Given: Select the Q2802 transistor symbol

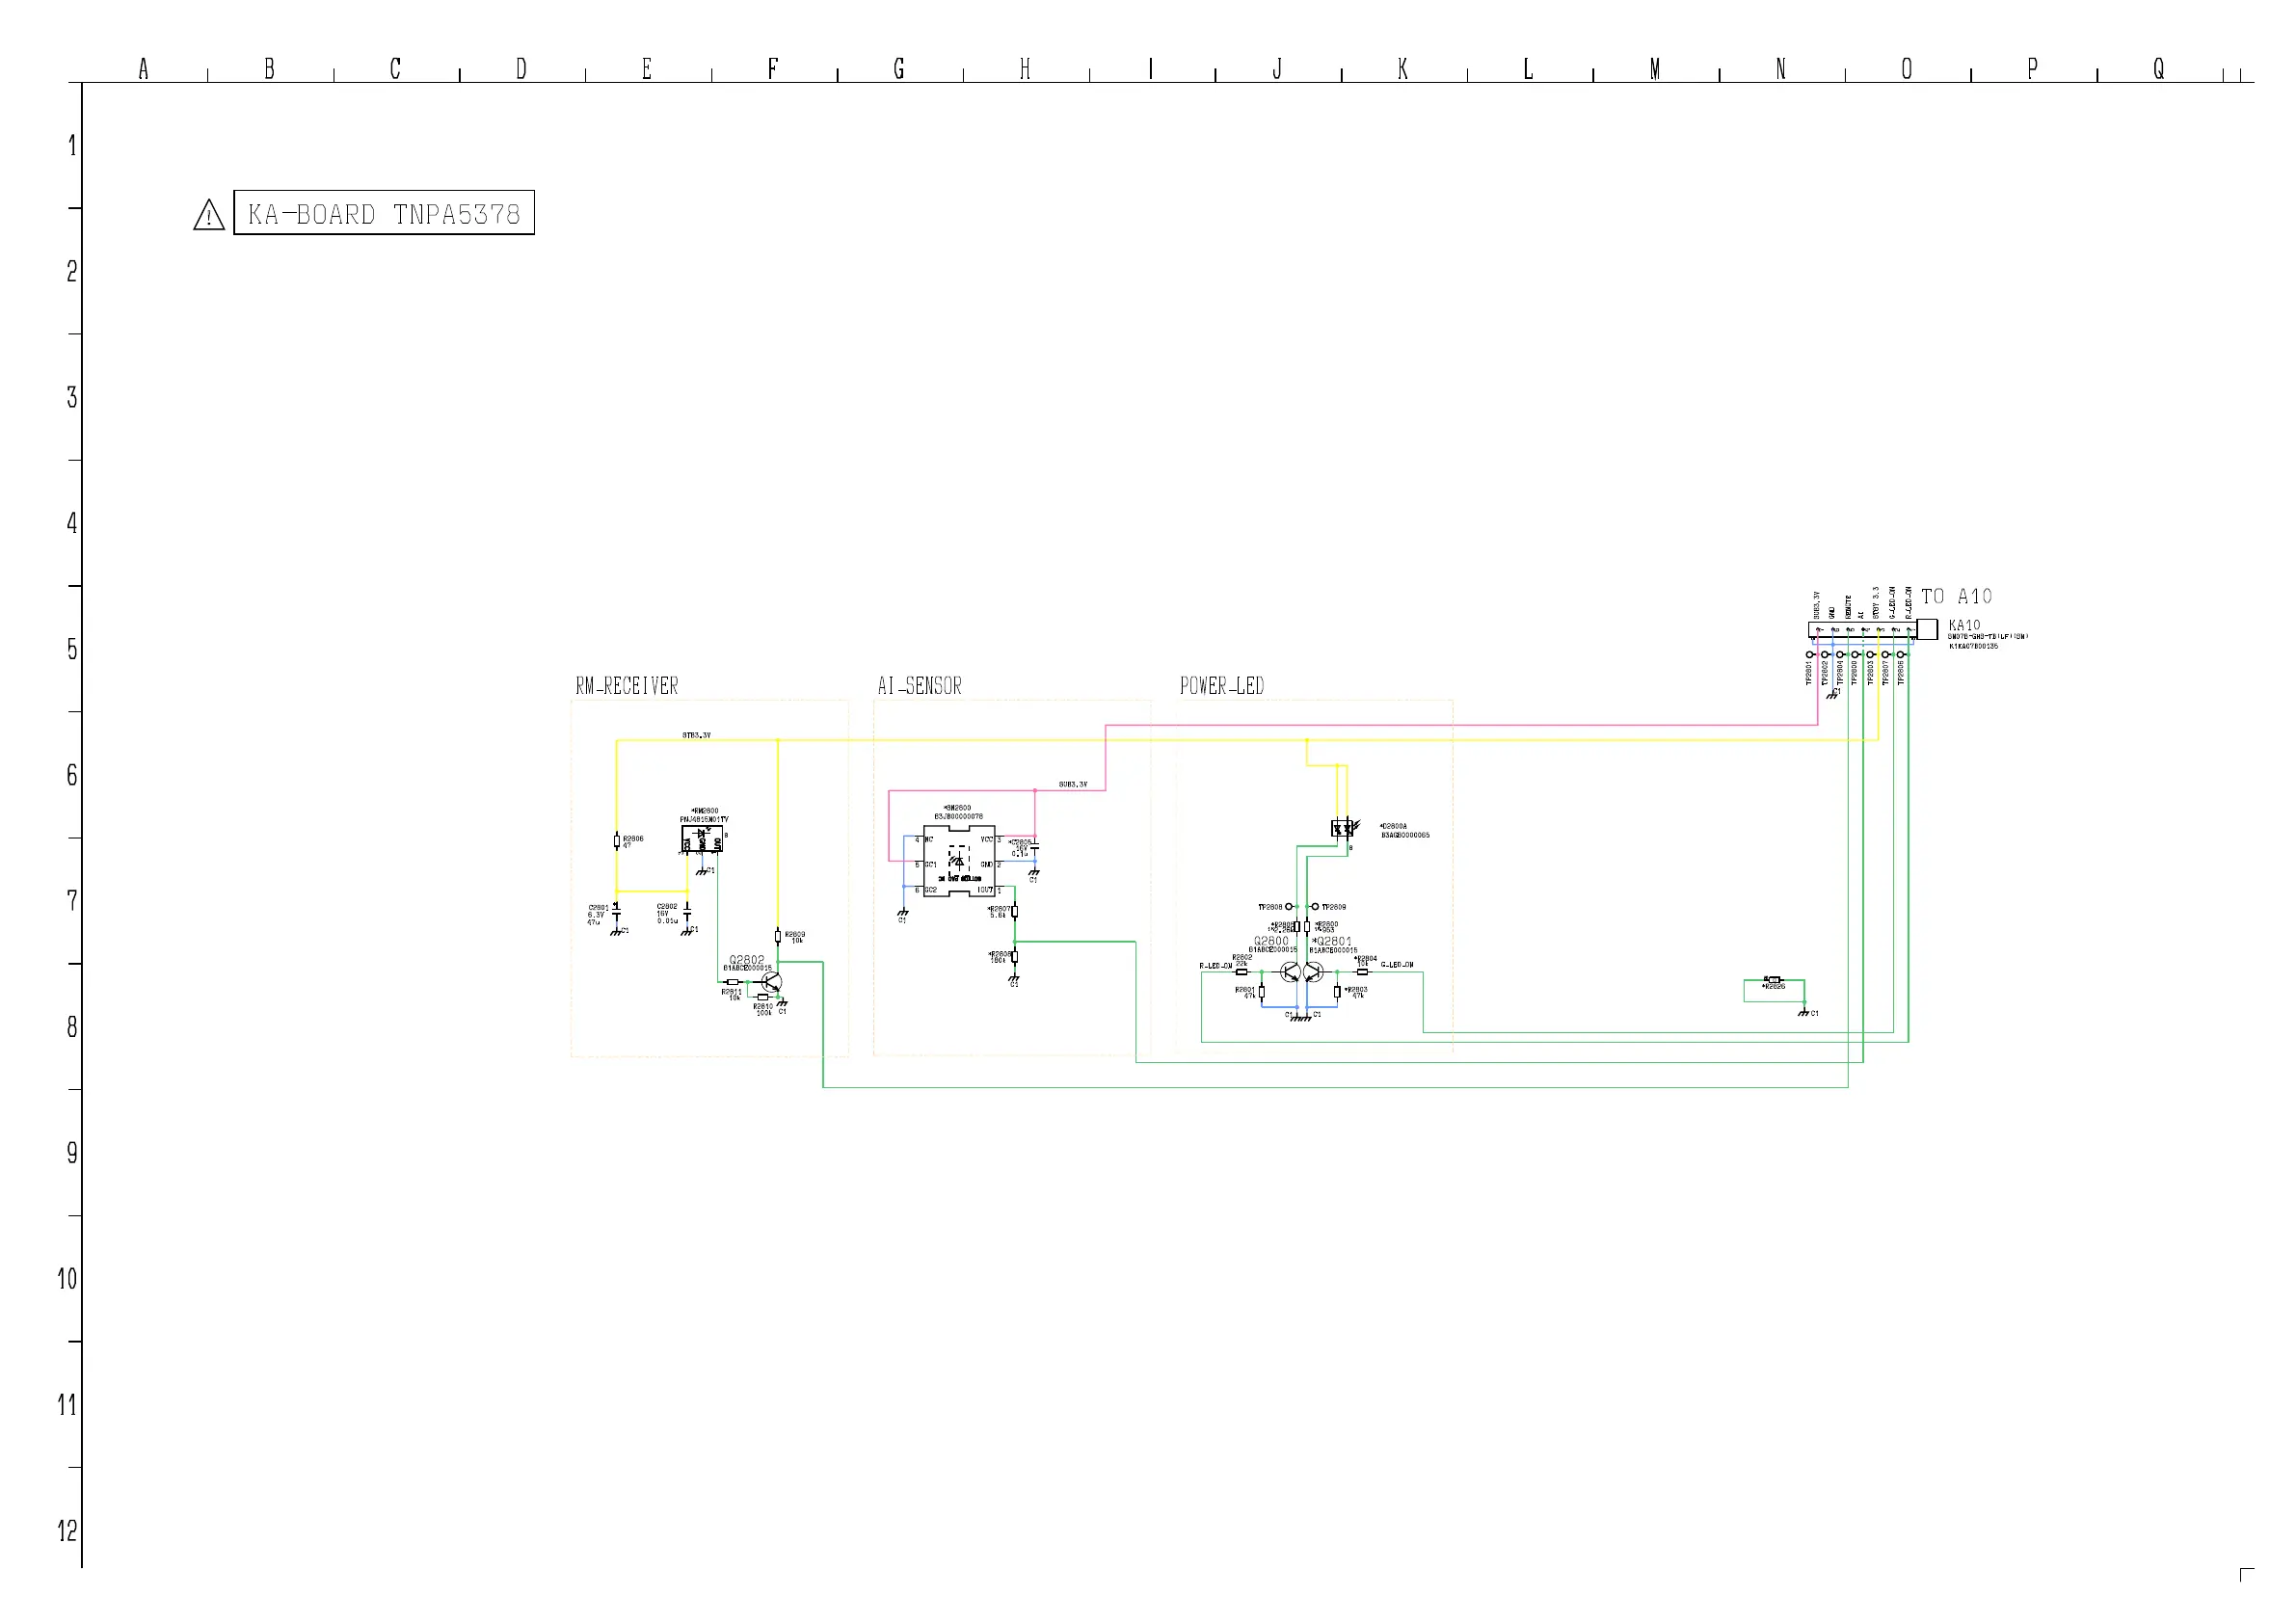Looking at the screenshot, I should tap(772, 983).
